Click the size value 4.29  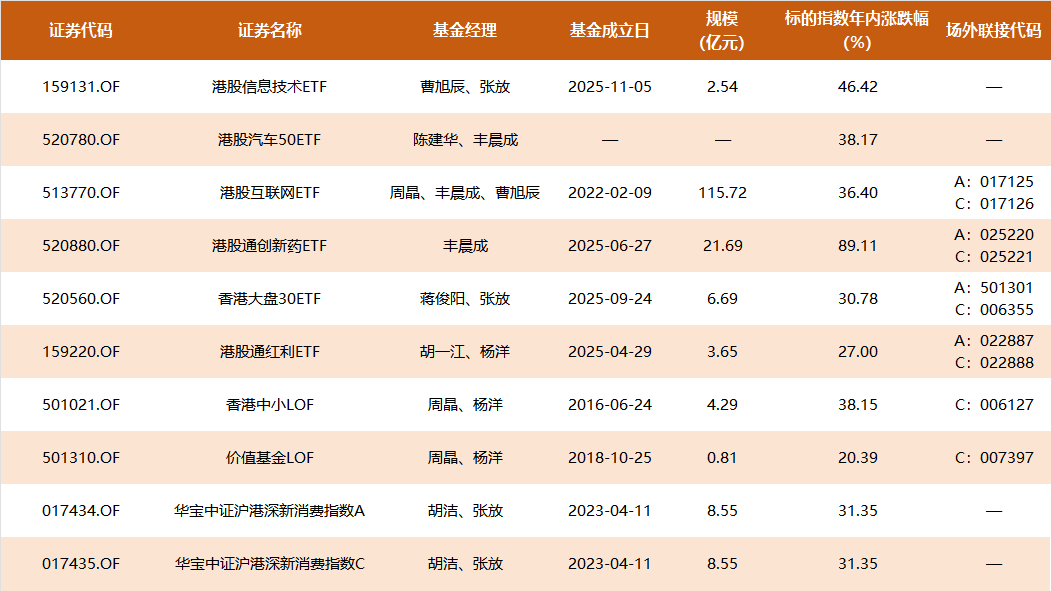pos(723,405)
